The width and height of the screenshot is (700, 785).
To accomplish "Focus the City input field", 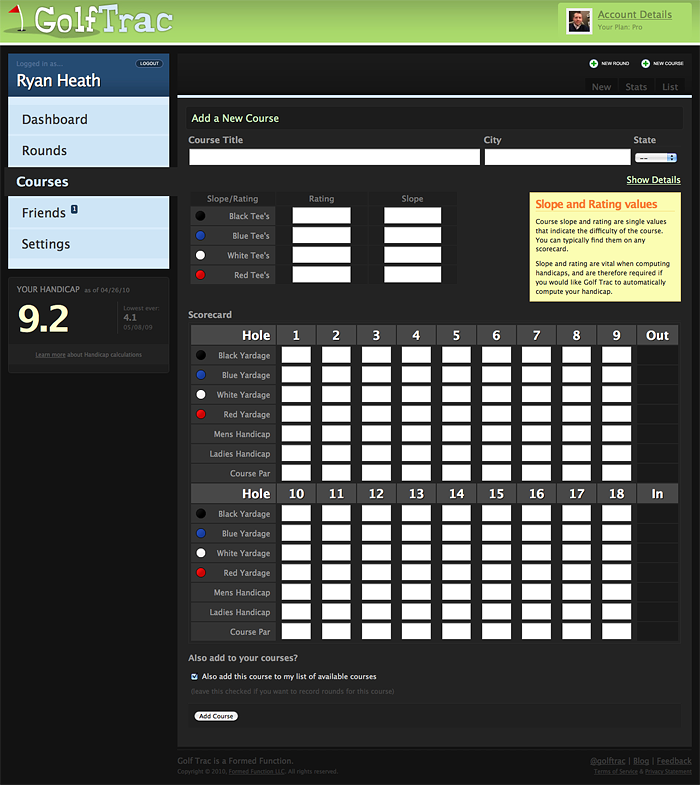I will coord(557,157).
